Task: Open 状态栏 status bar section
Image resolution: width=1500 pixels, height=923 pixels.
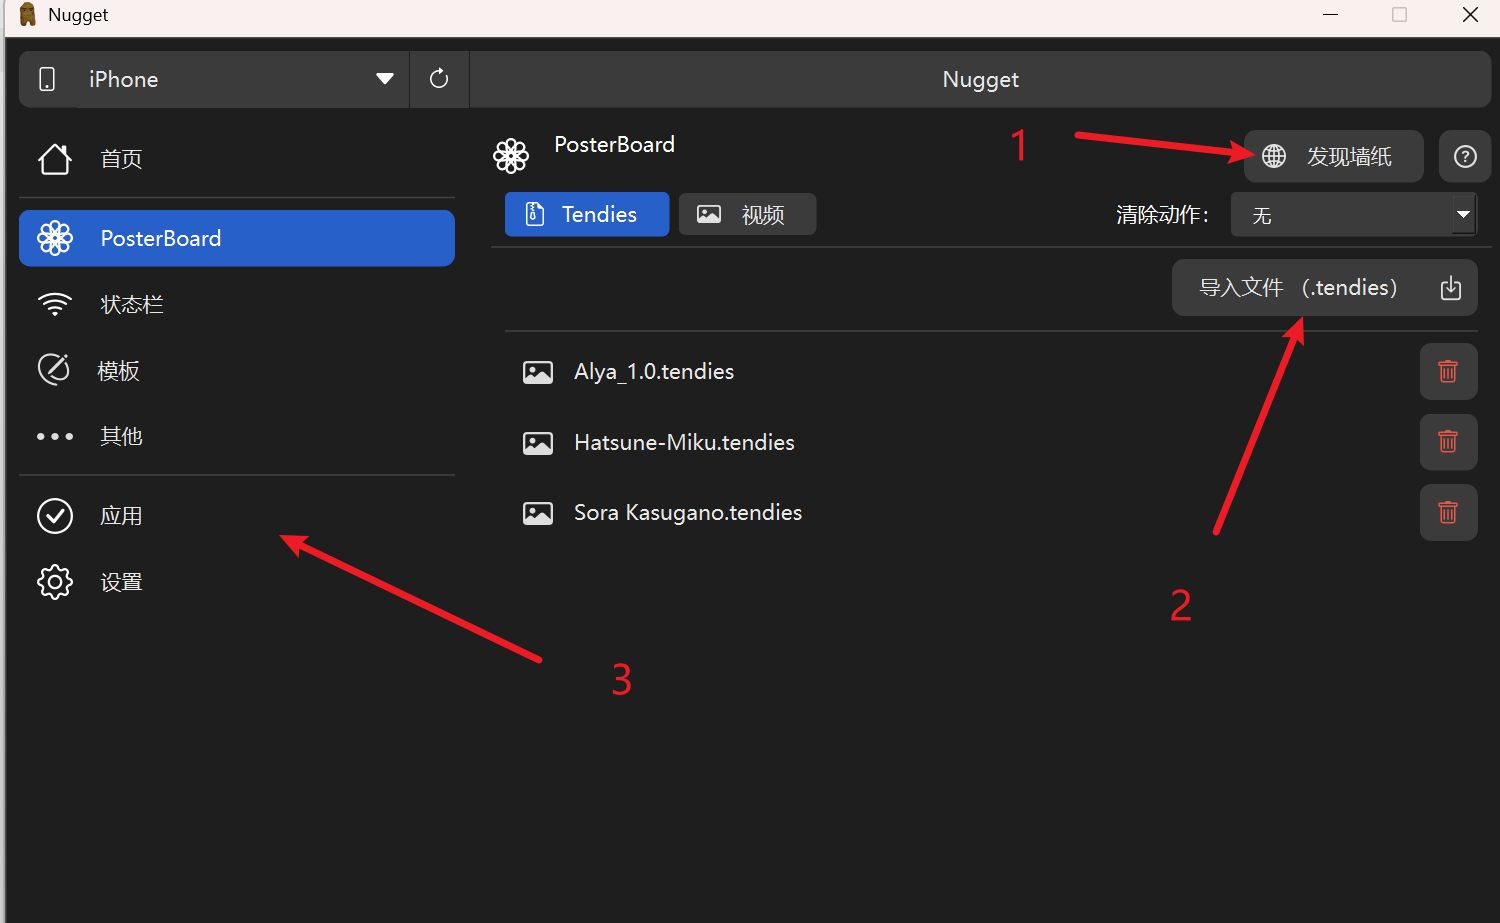Action: 237,304
